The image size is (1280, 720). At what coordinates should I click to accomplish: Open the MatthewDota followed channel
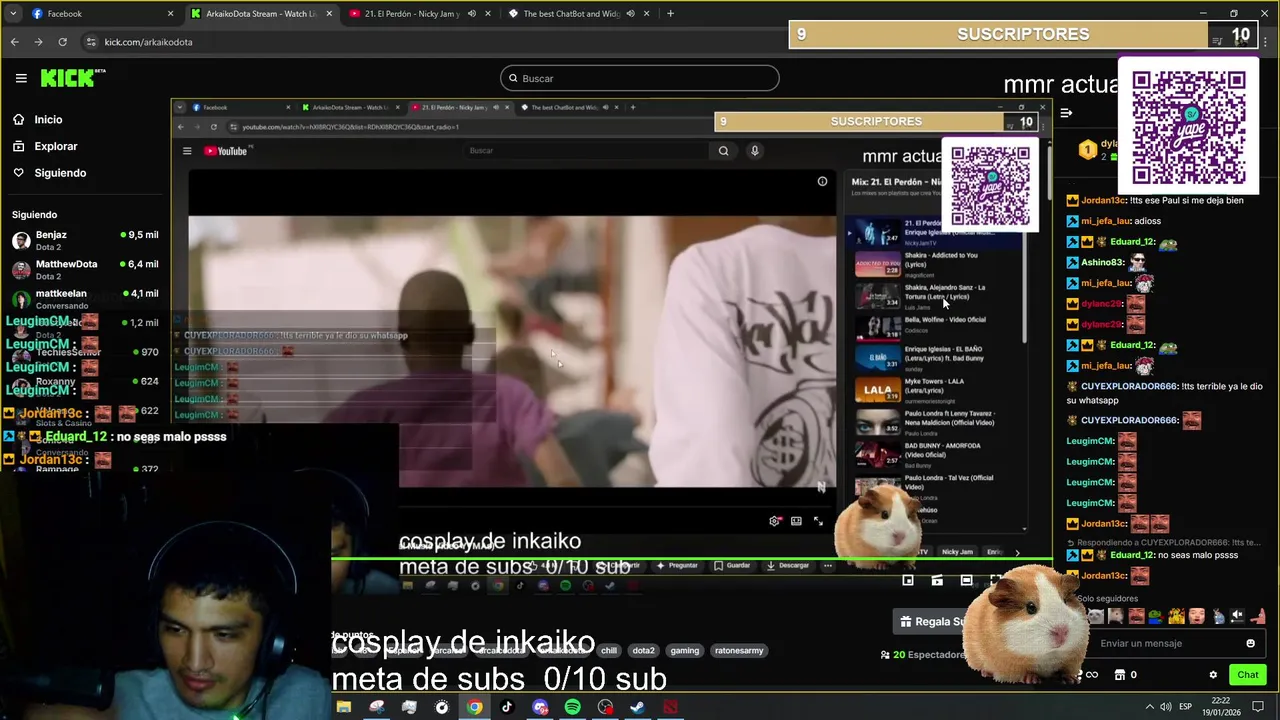[85, 270]
